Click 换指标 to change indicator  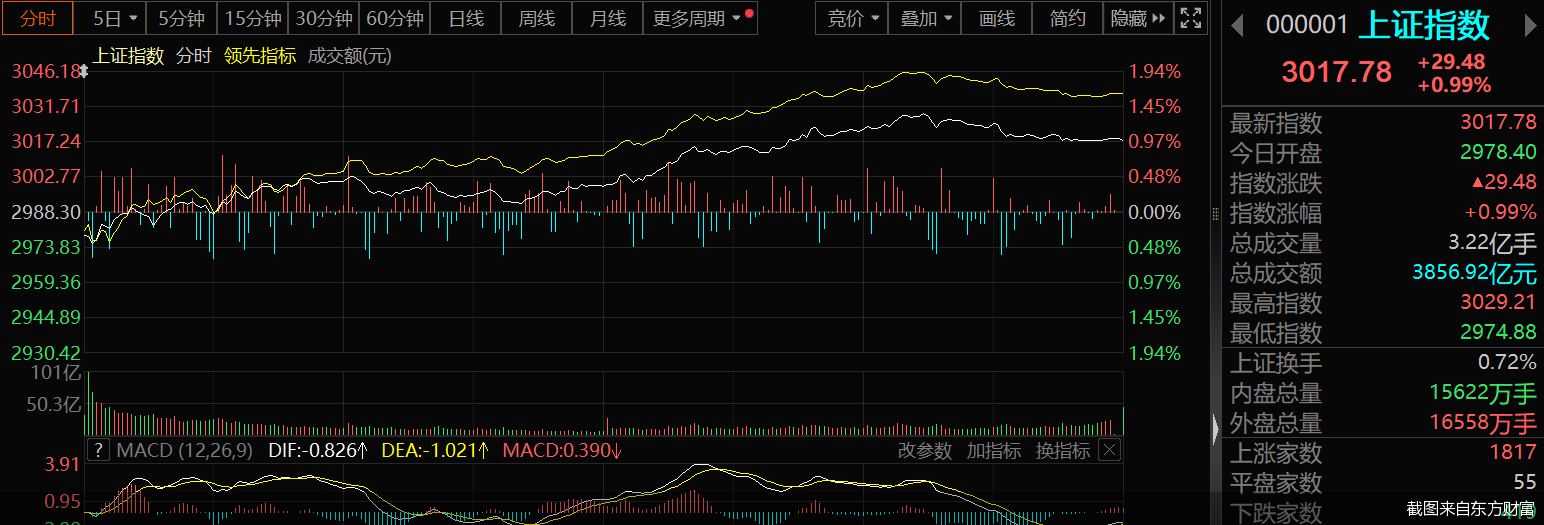[1063, 451]
